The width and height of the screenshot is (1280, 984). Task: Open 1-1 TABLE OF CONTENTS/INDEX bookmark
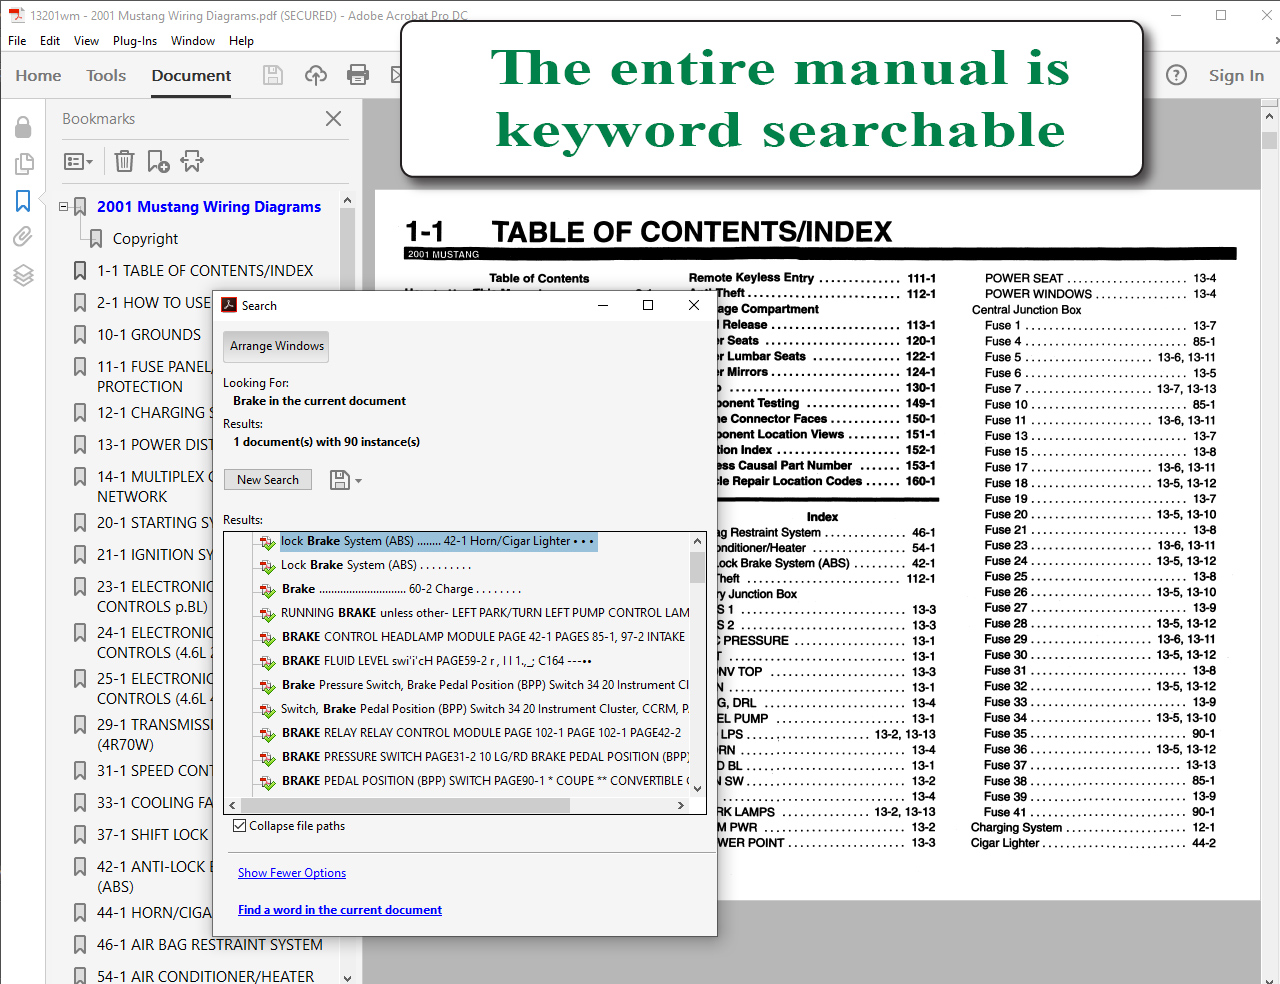coord(205,271)
